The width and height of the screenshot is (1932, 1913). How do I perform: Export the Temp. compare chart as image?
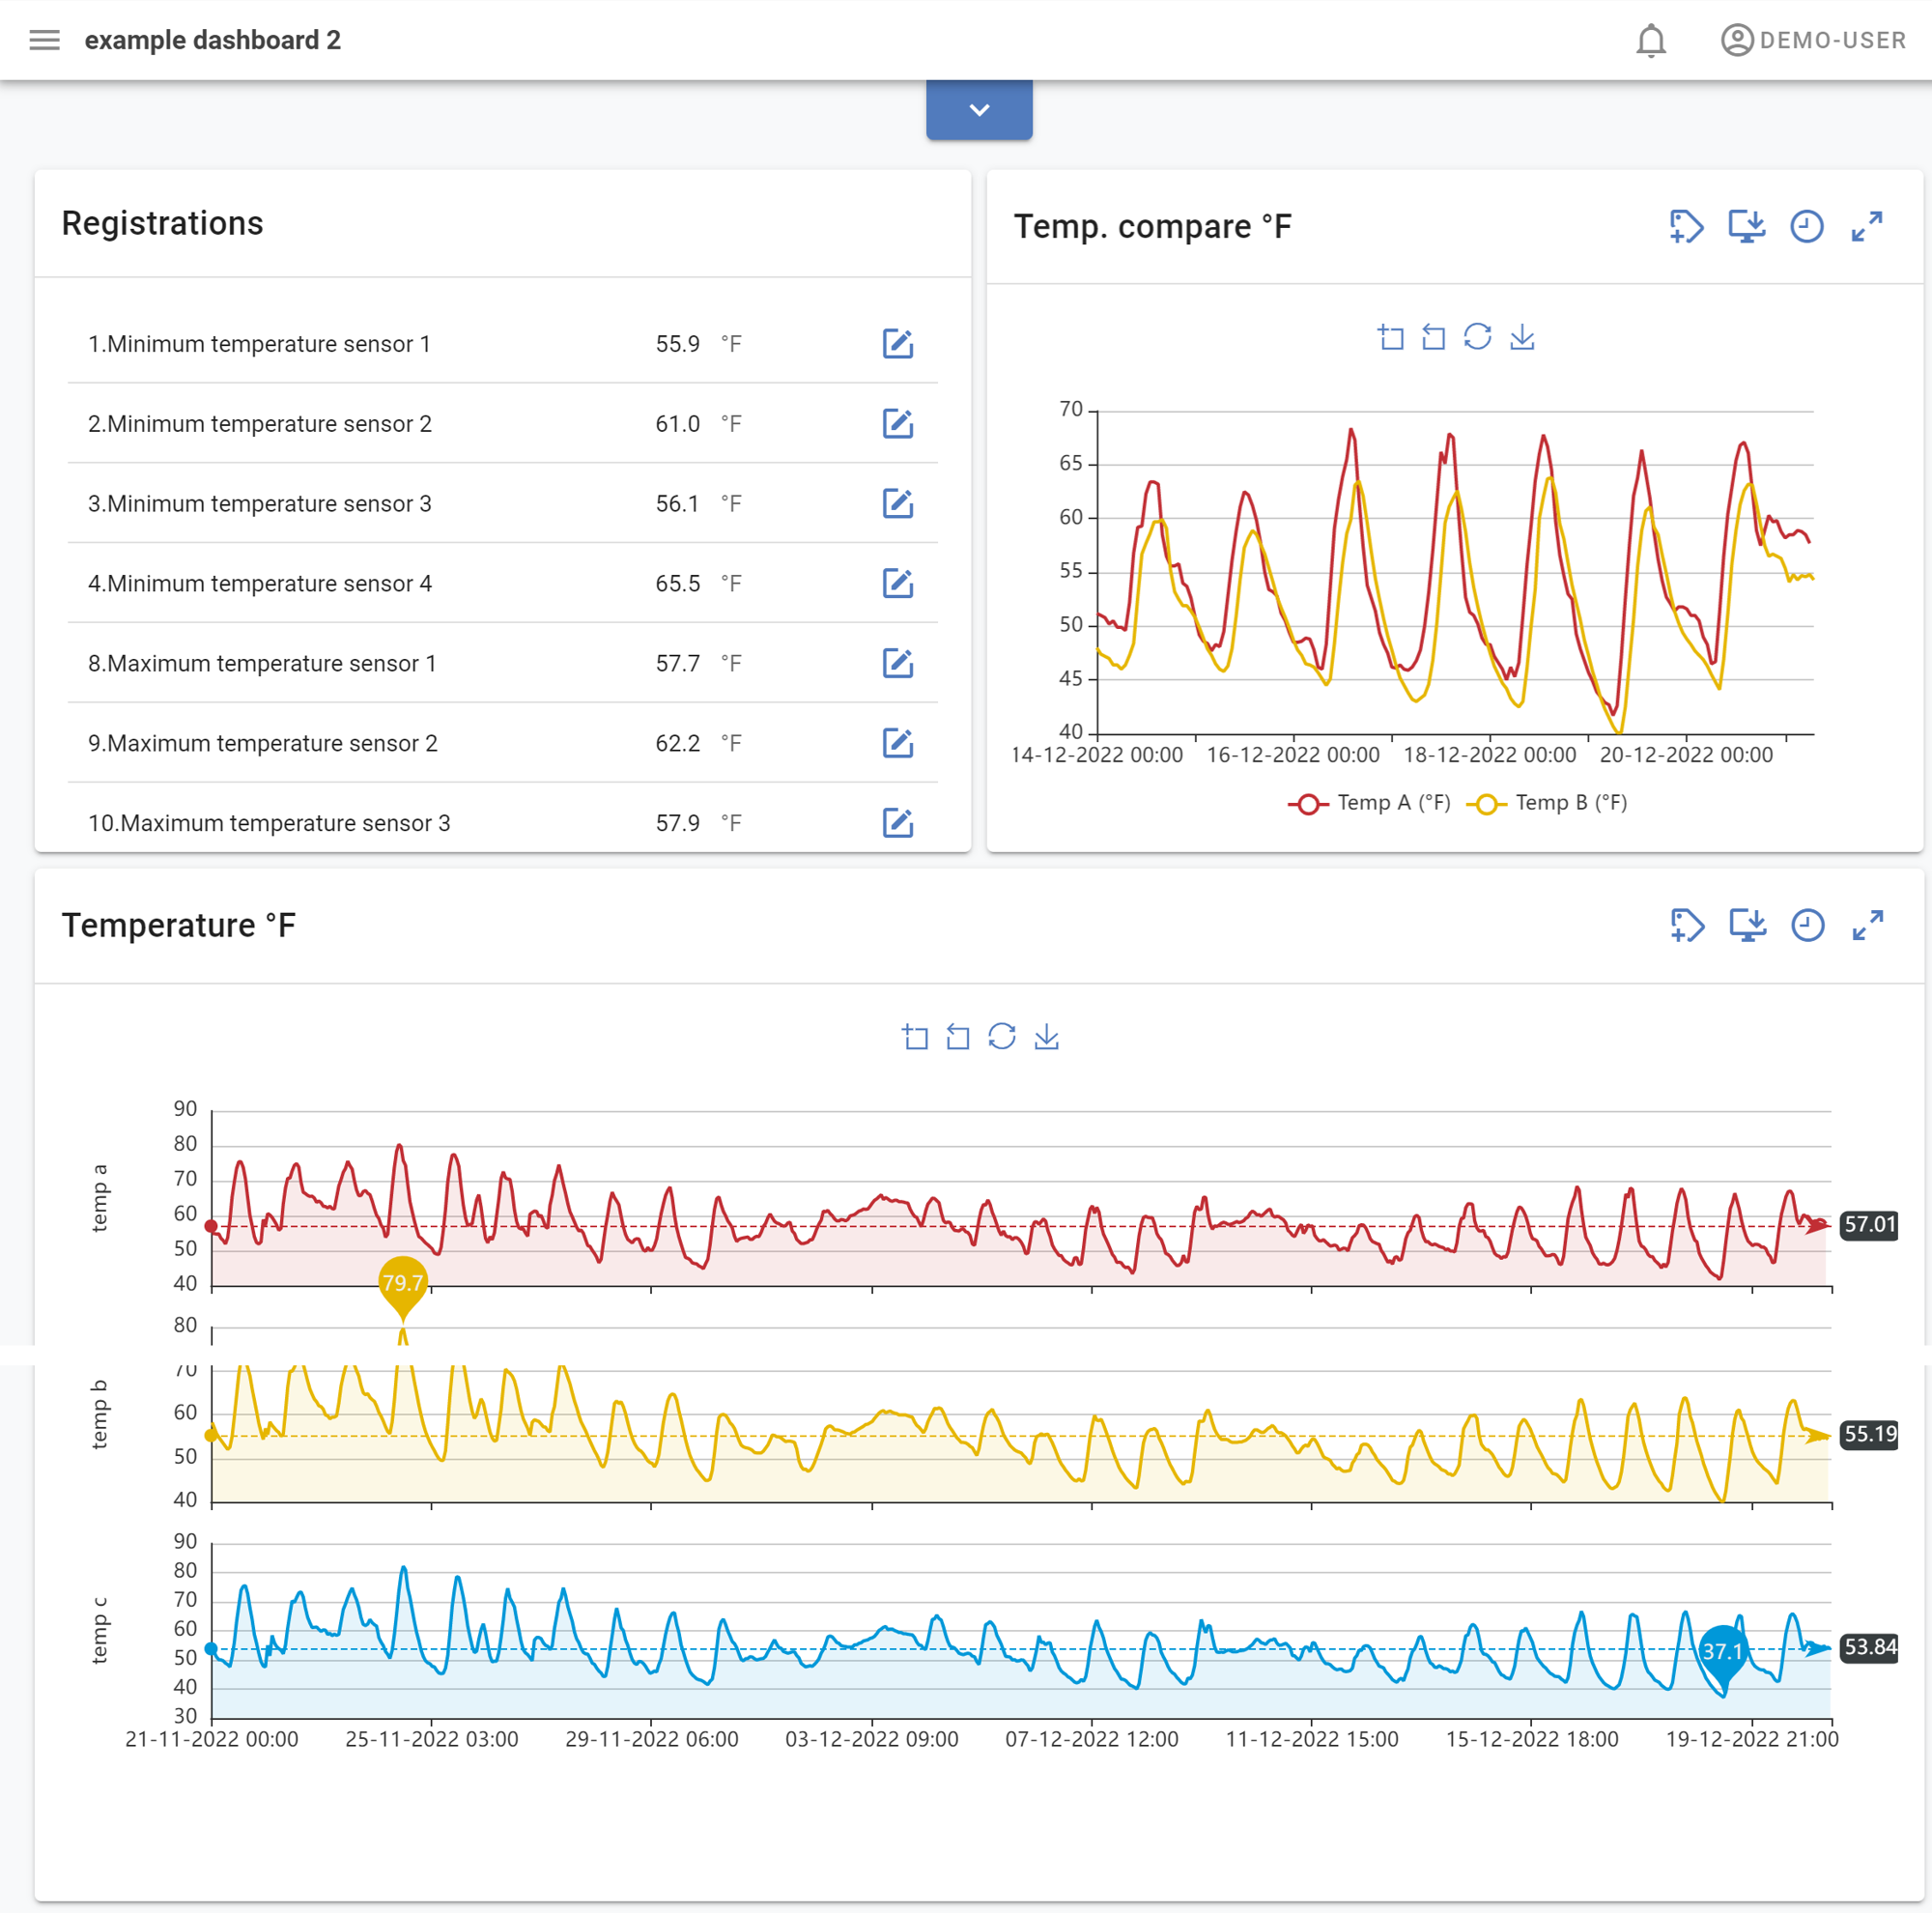1747,227
